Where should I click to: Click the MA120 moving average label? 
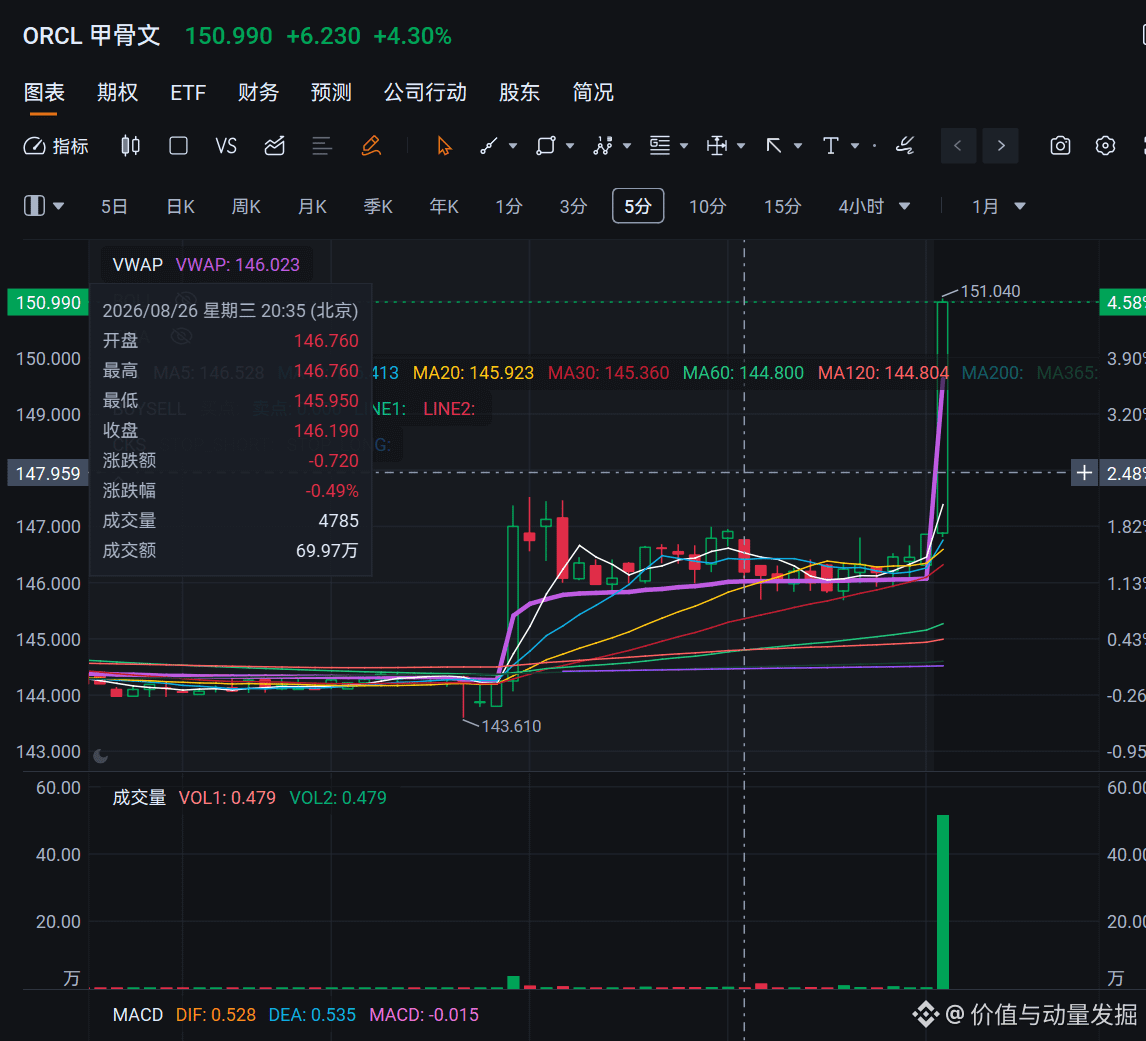coord(883,373)
